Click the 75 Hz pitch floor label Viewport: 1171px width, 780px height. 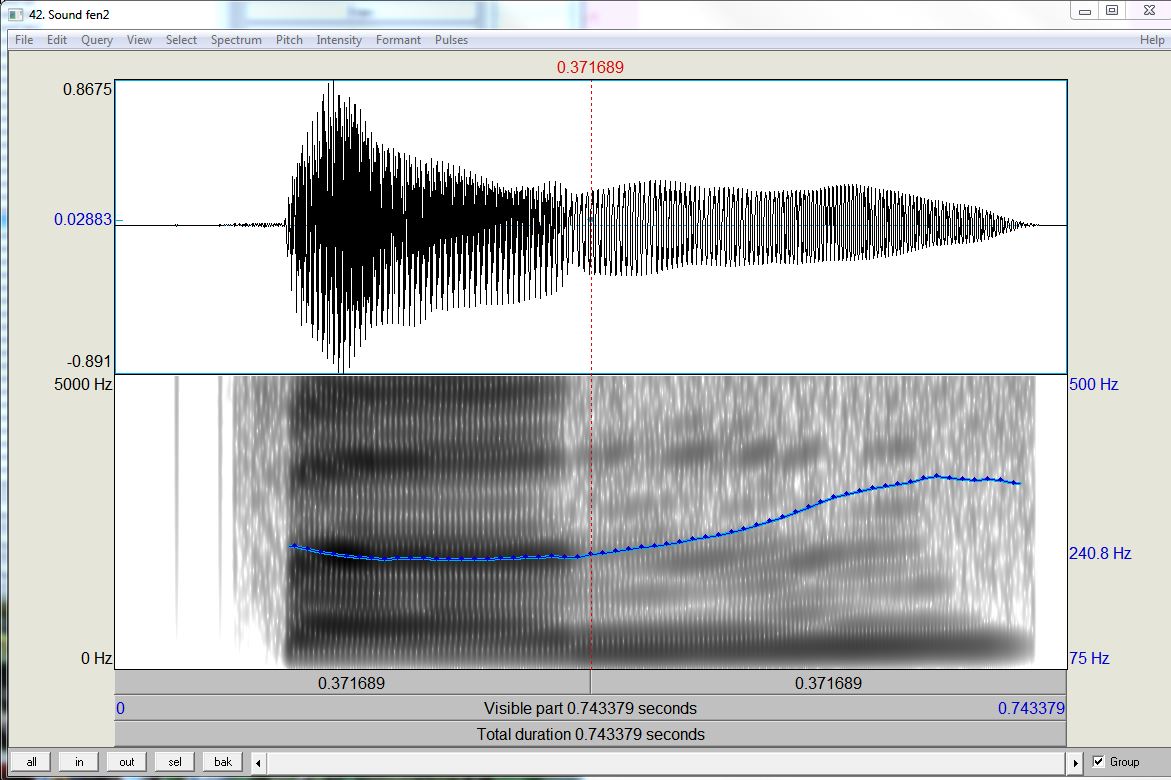[1089, 658]
